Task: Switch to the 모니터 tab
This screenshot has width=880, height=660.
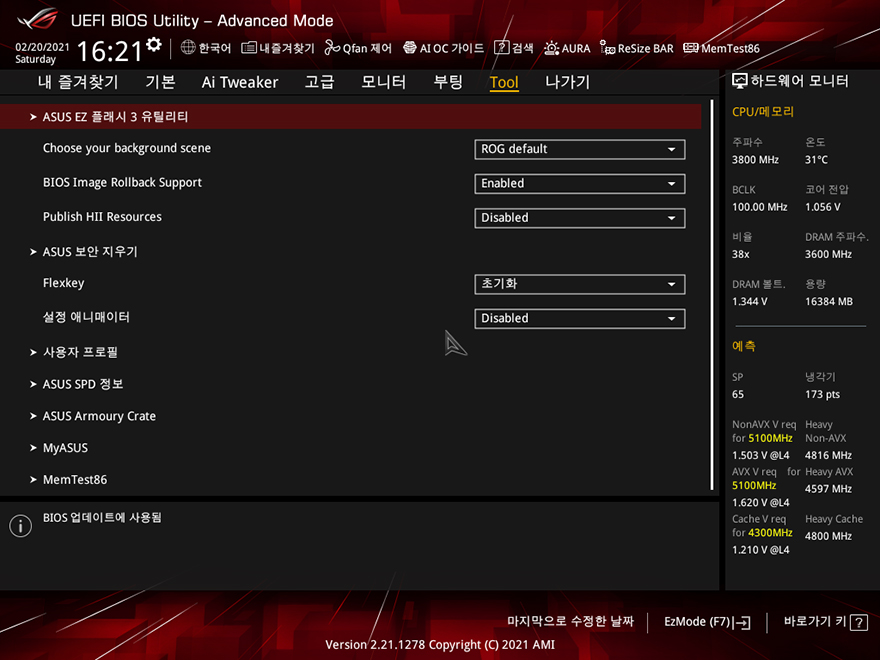Action: [383, 82]
